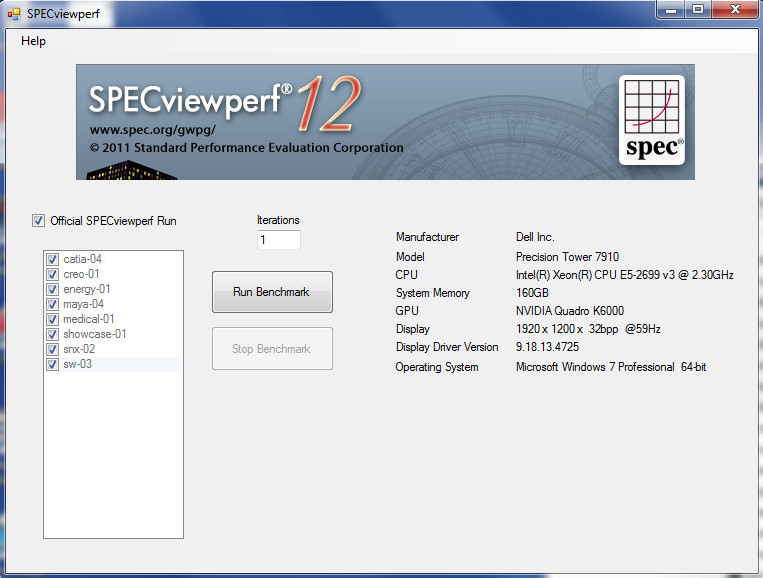Click the www.spec.org/gwpg/ banner URL

click(x=152, y=130)
